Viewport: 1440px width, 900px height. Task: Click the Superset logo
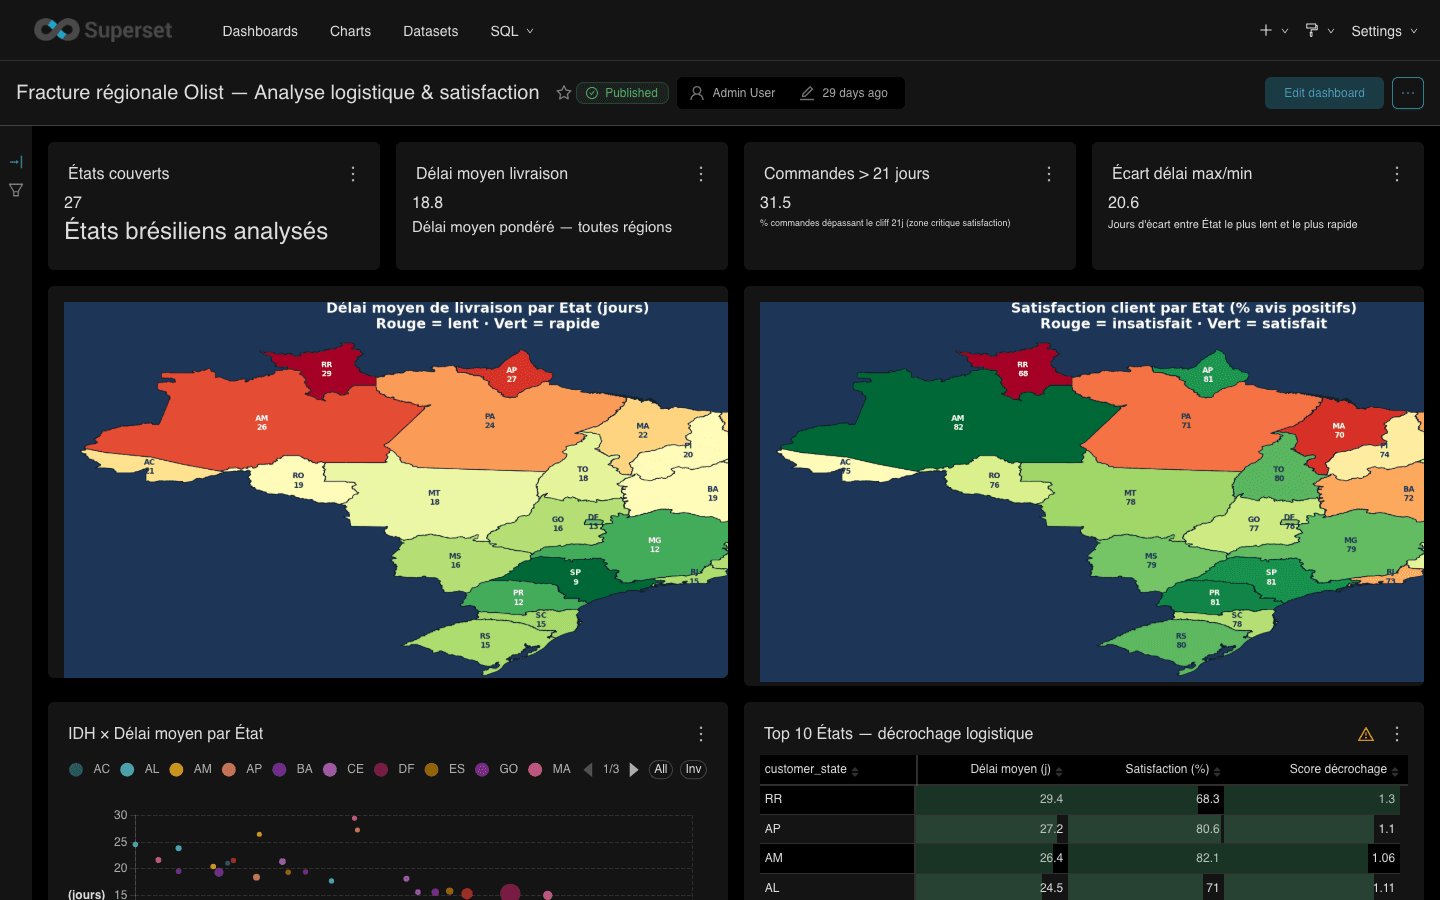click(x=103, y=30)
